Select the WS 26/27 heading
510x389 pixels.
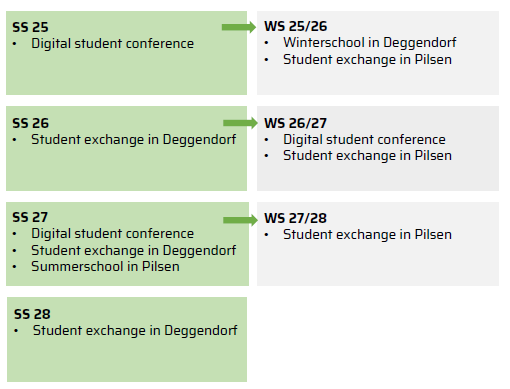pos(295,123)
